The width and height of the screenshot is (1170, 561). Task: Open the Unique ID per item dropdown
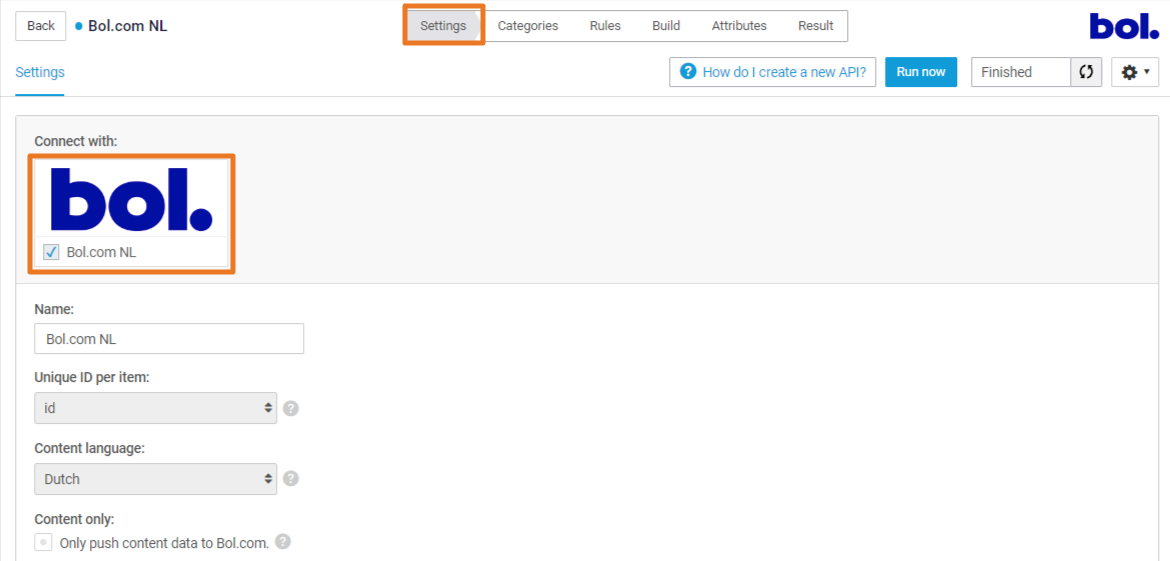156,408
